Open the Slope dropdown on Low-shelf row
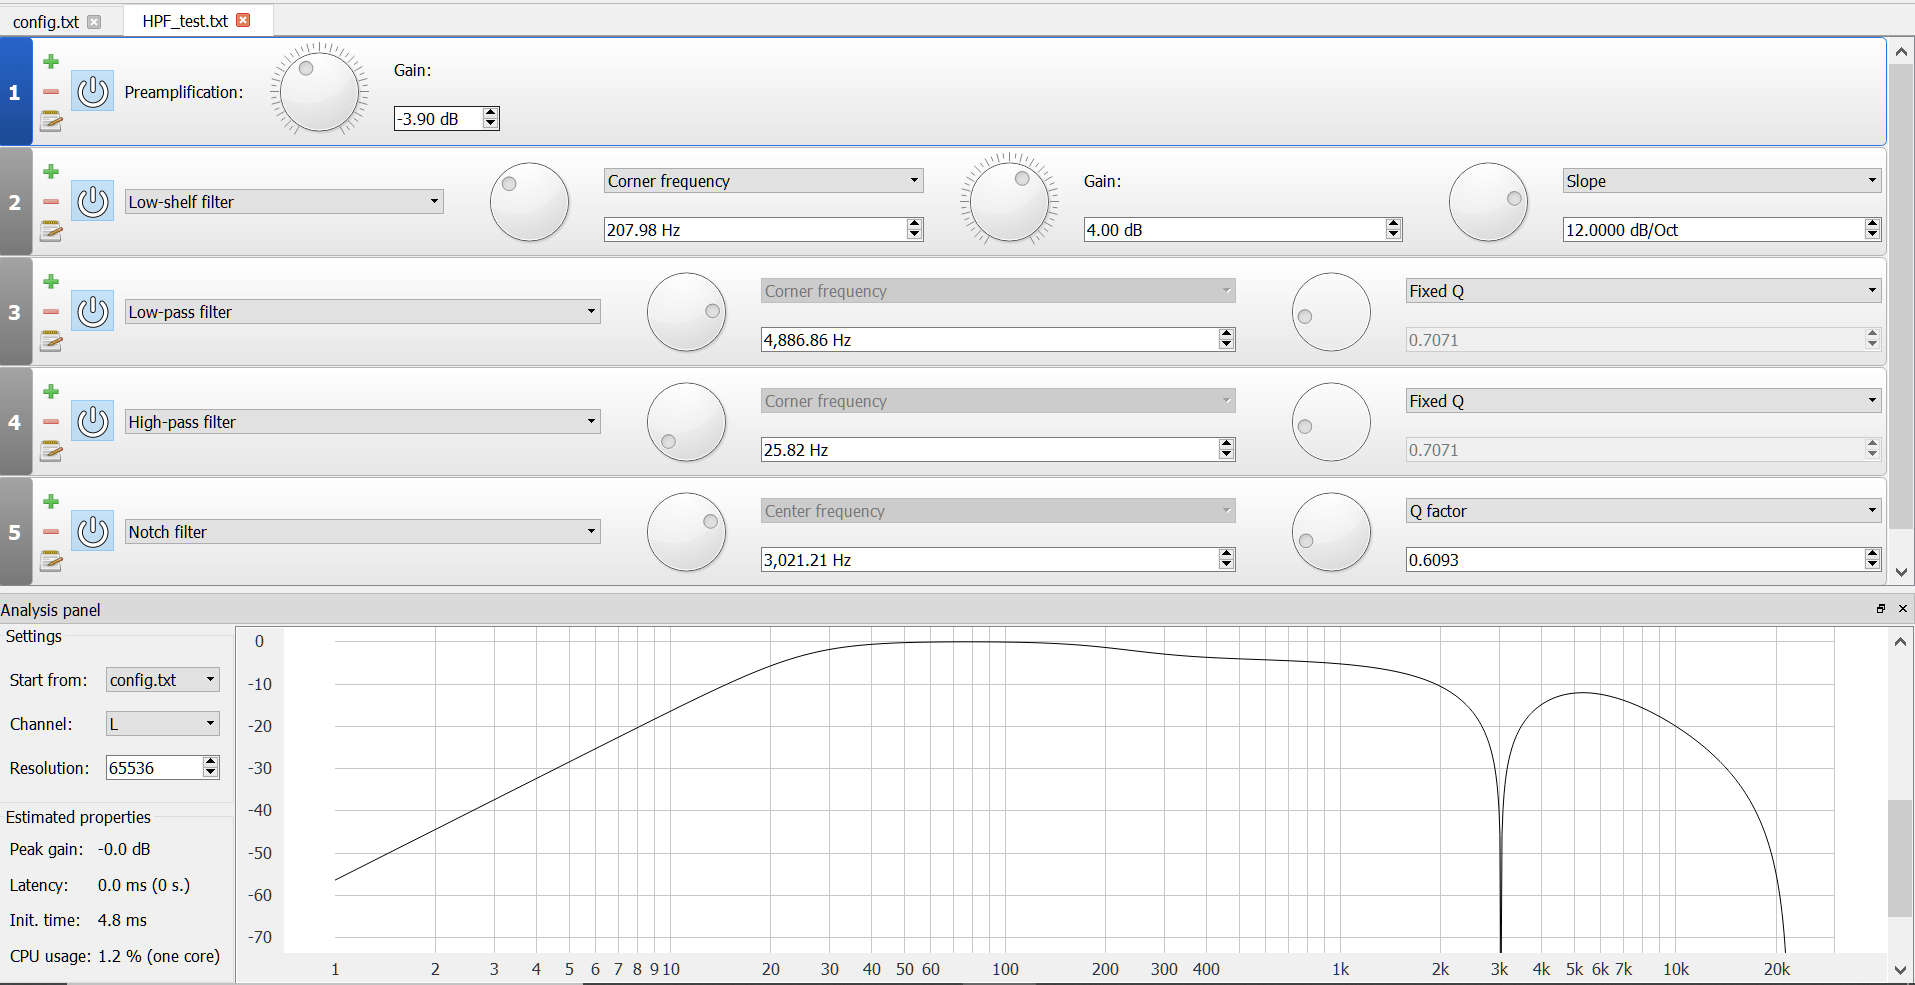Image resolution: width=1915 pixels, height=985 pixels. 1722,181
